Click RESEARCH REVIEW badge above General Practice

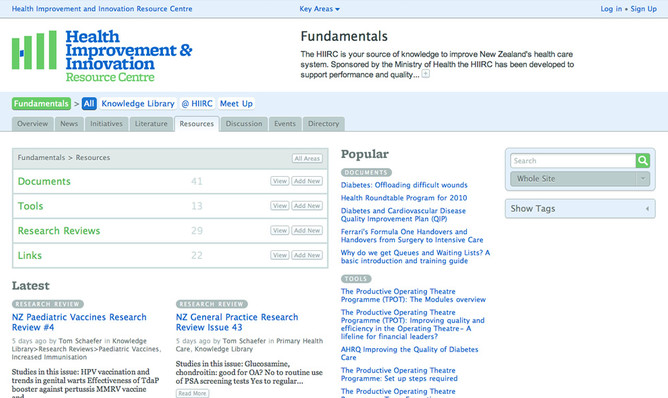point(212,304)
